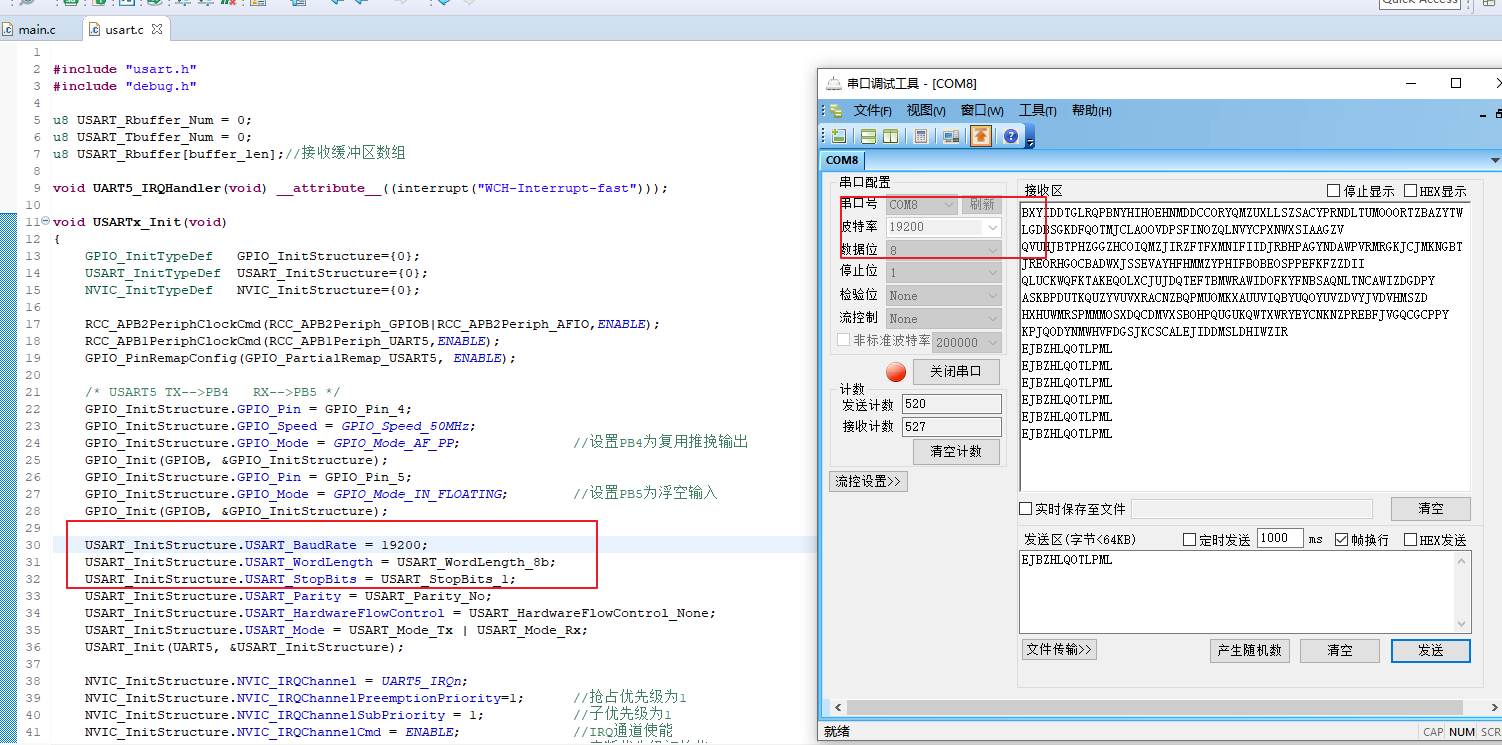Expand the 流控设置>> panel
Viewport: 1502px width, 745px height.
coord(867,482)
